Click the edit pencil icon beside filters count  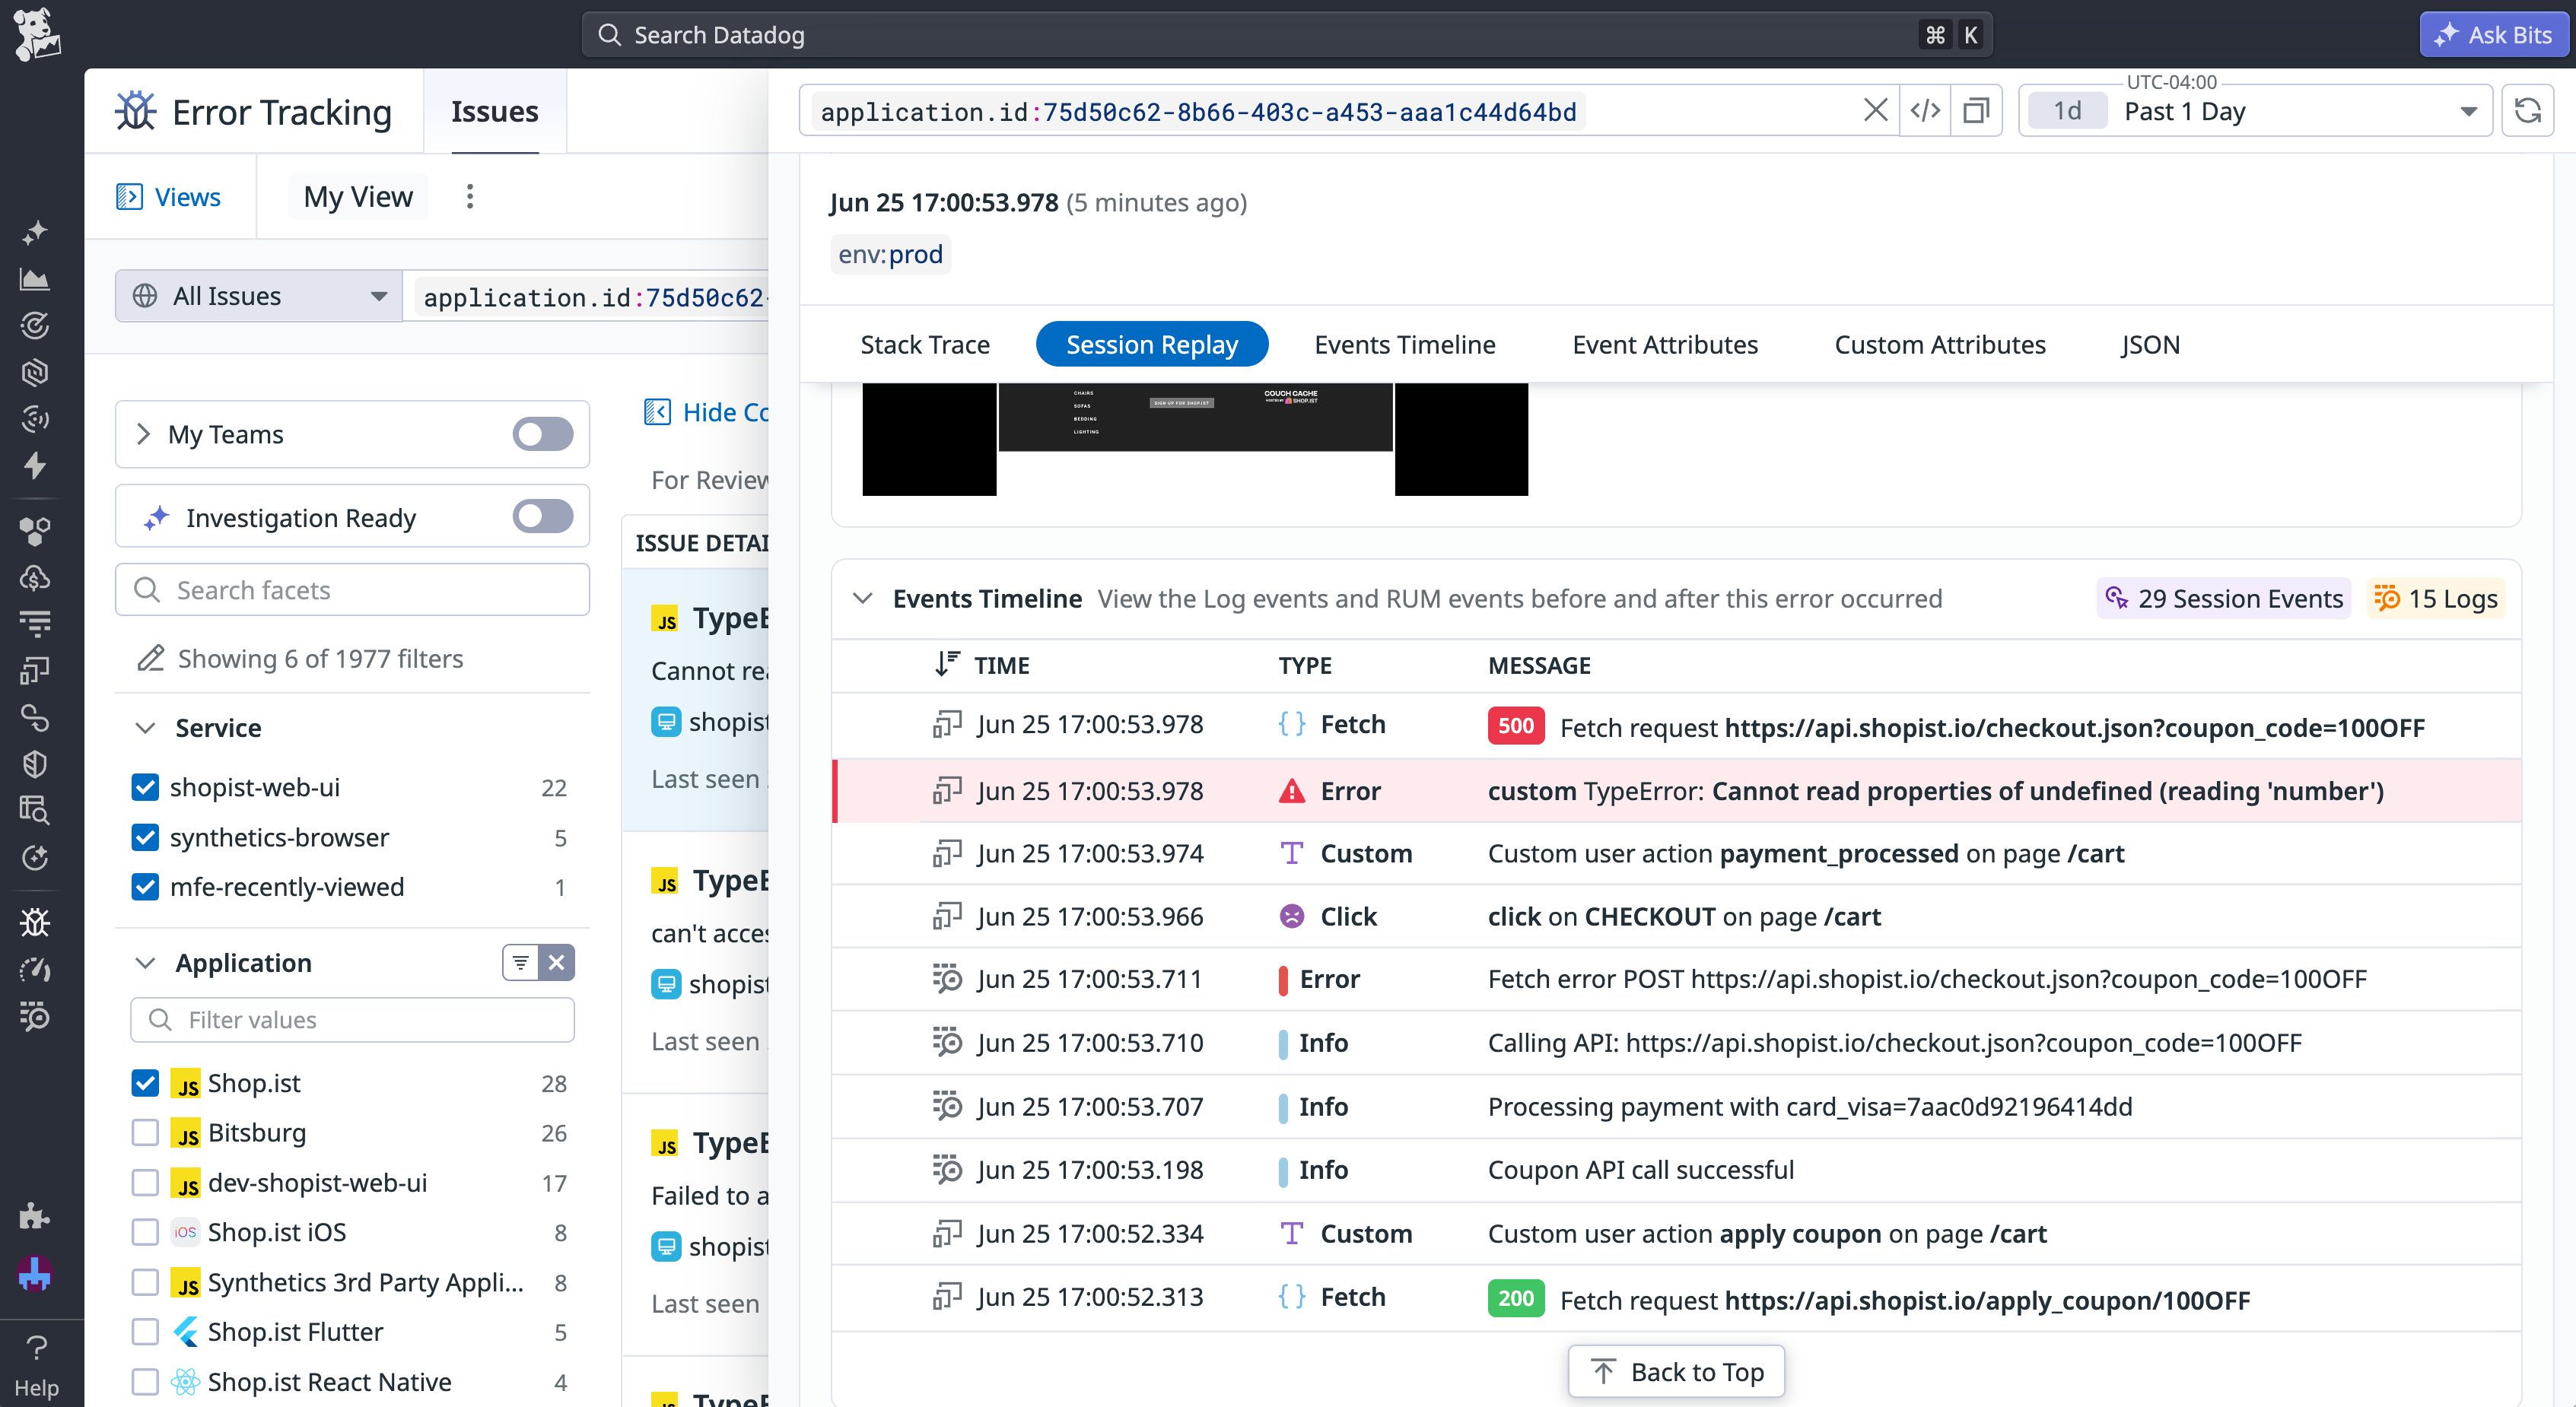point(150,658)
